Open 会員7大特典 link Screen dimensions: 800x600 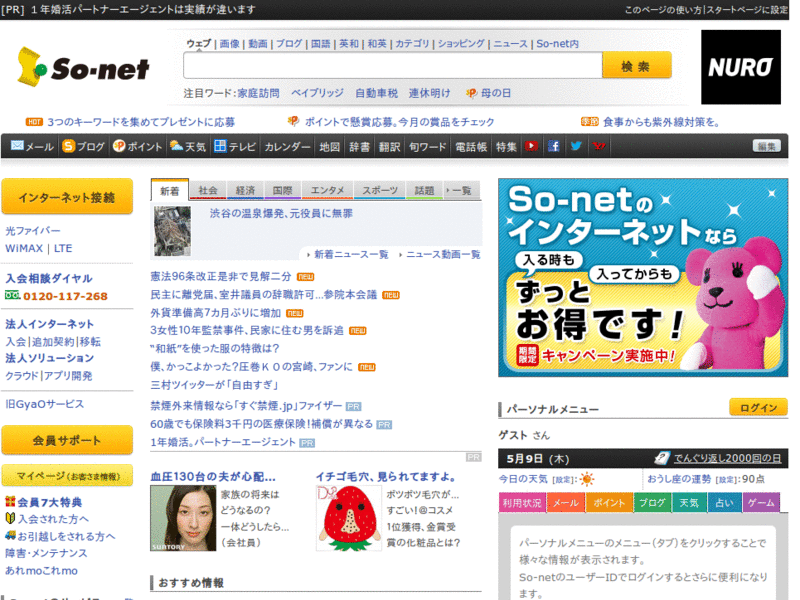49,502
